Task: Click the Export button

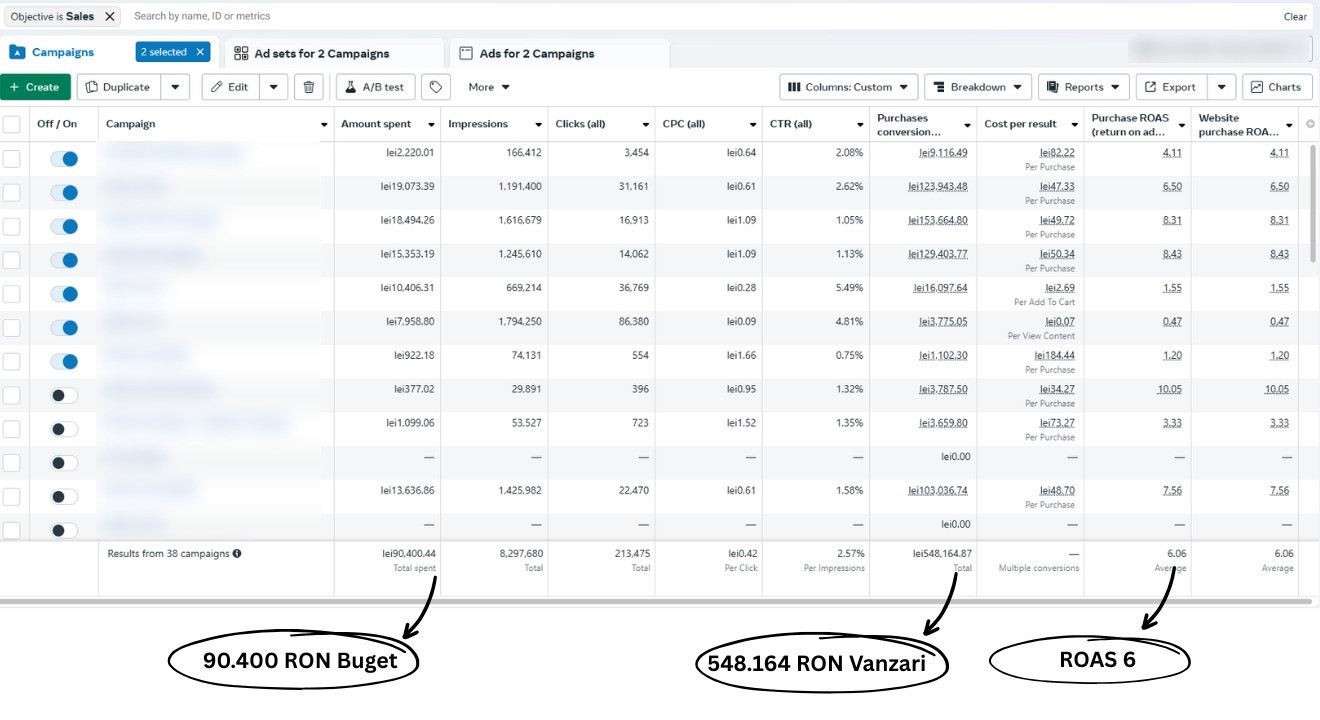Action: click(x=1171, y=87)
